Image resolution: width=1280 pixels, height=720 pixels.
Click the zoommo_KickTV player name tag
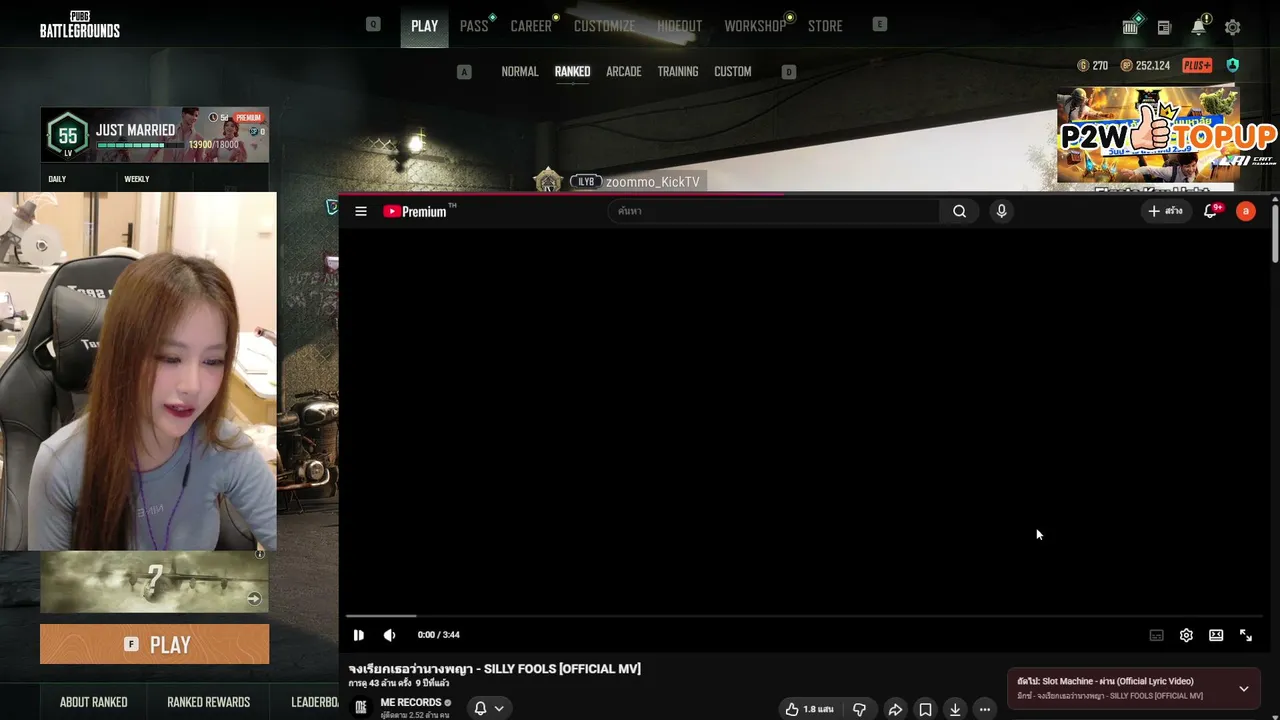tap(653, 182)
